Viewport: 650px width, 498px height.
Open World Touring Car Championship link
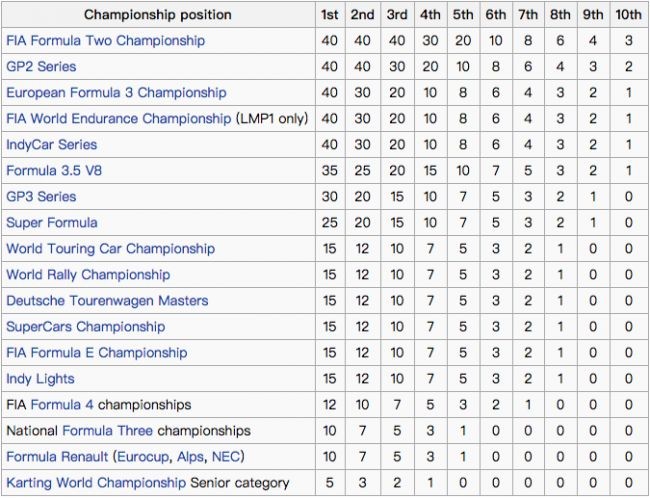point(110,249)
